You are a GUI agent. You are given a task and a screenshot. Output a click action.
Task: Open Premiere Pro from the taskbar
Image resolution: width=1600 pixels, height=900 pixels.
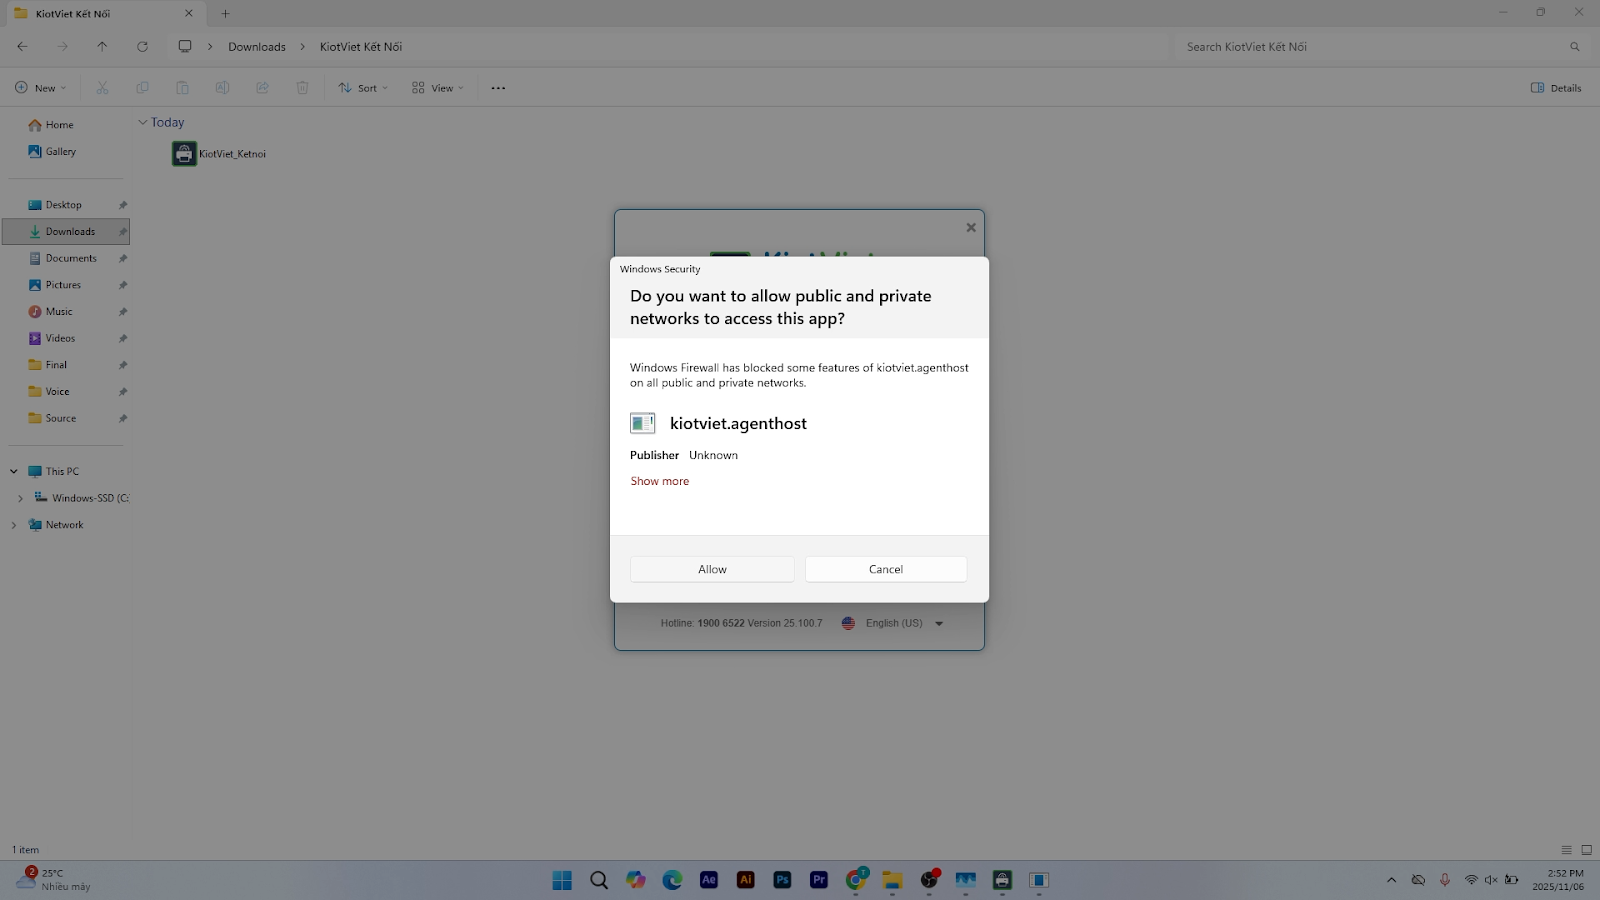coord(819,880)
